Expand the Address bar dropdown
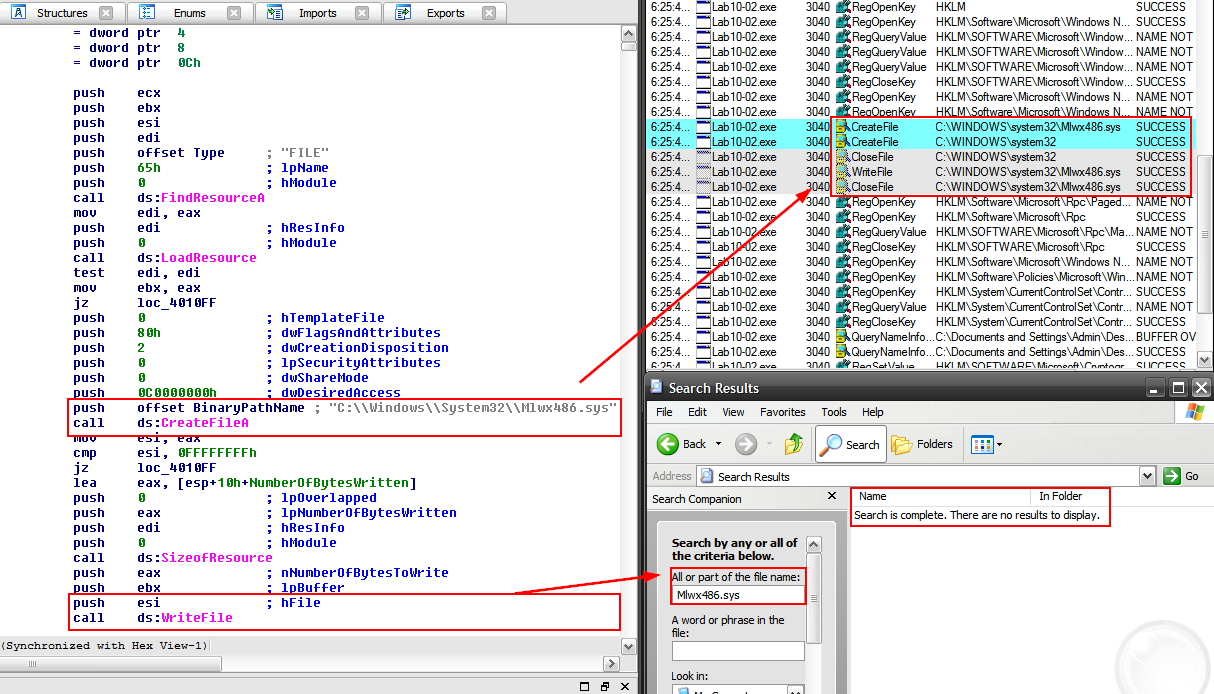Image resolution: width=1214 pixels, height=694 pixels. pyautogui.click(x=1147, y=476)
